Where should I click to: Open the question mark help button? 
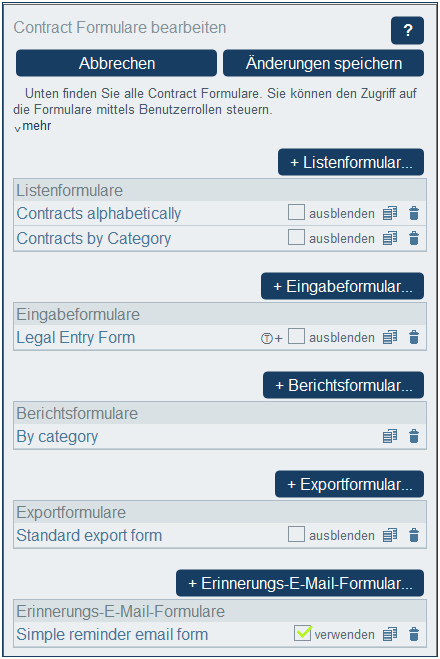tap(407, 30)
